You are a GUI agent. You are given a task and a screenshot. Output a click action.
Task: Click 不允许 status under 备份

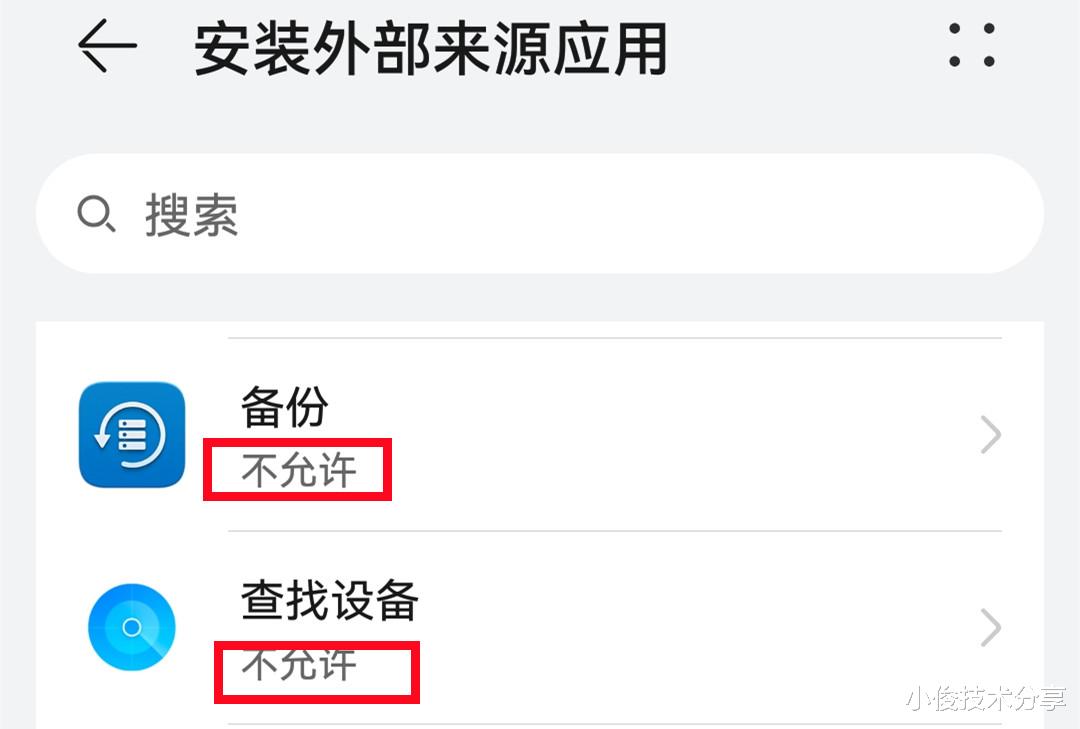298,471
